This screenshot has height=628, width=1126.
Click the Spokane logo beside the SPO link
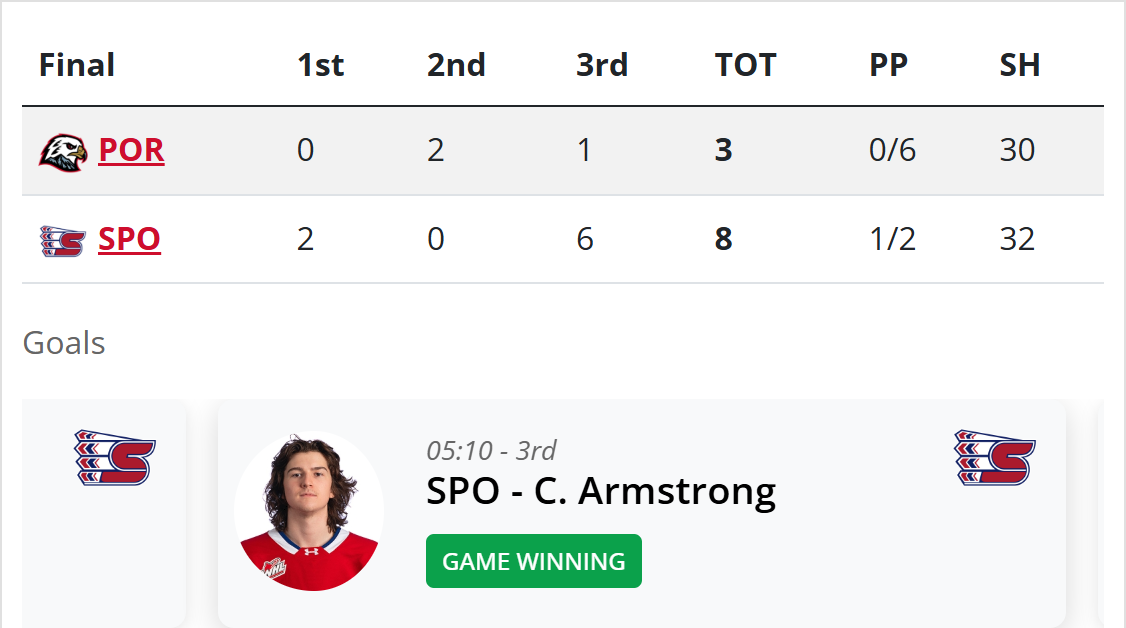point(63,240)
